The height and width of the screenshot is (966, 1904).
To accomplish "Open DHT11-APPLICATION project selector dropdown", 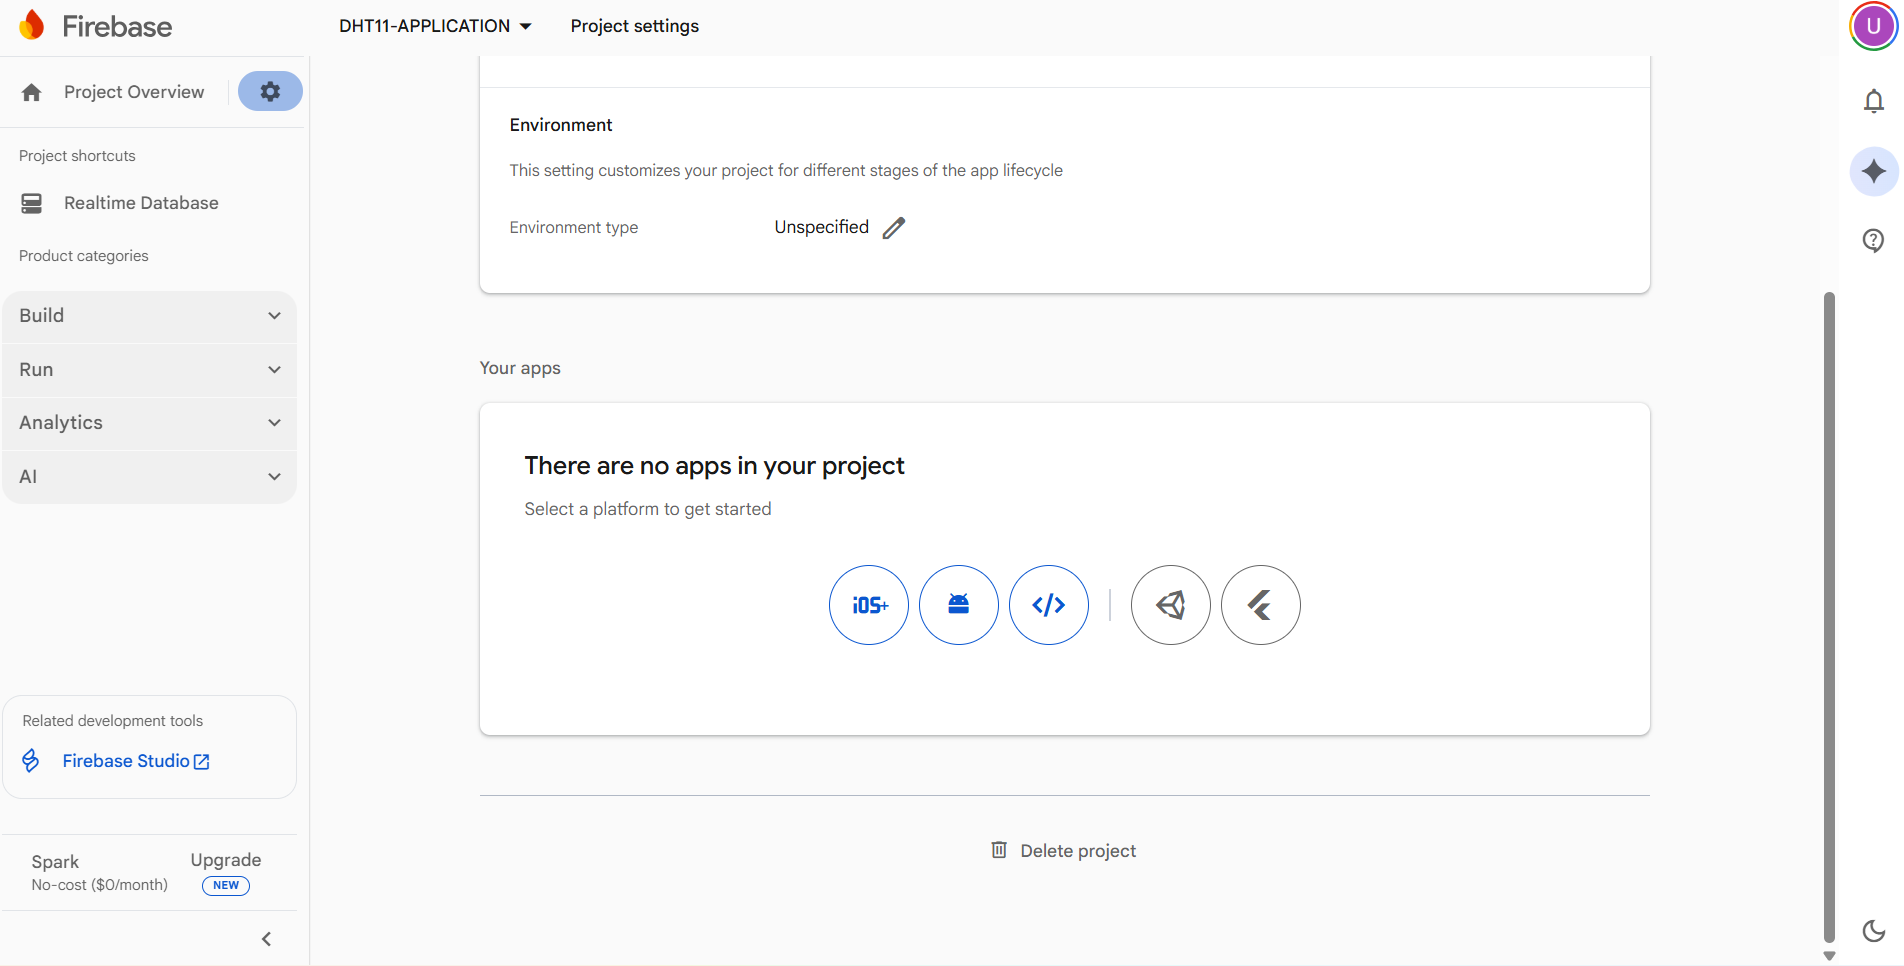I will 435,26.
